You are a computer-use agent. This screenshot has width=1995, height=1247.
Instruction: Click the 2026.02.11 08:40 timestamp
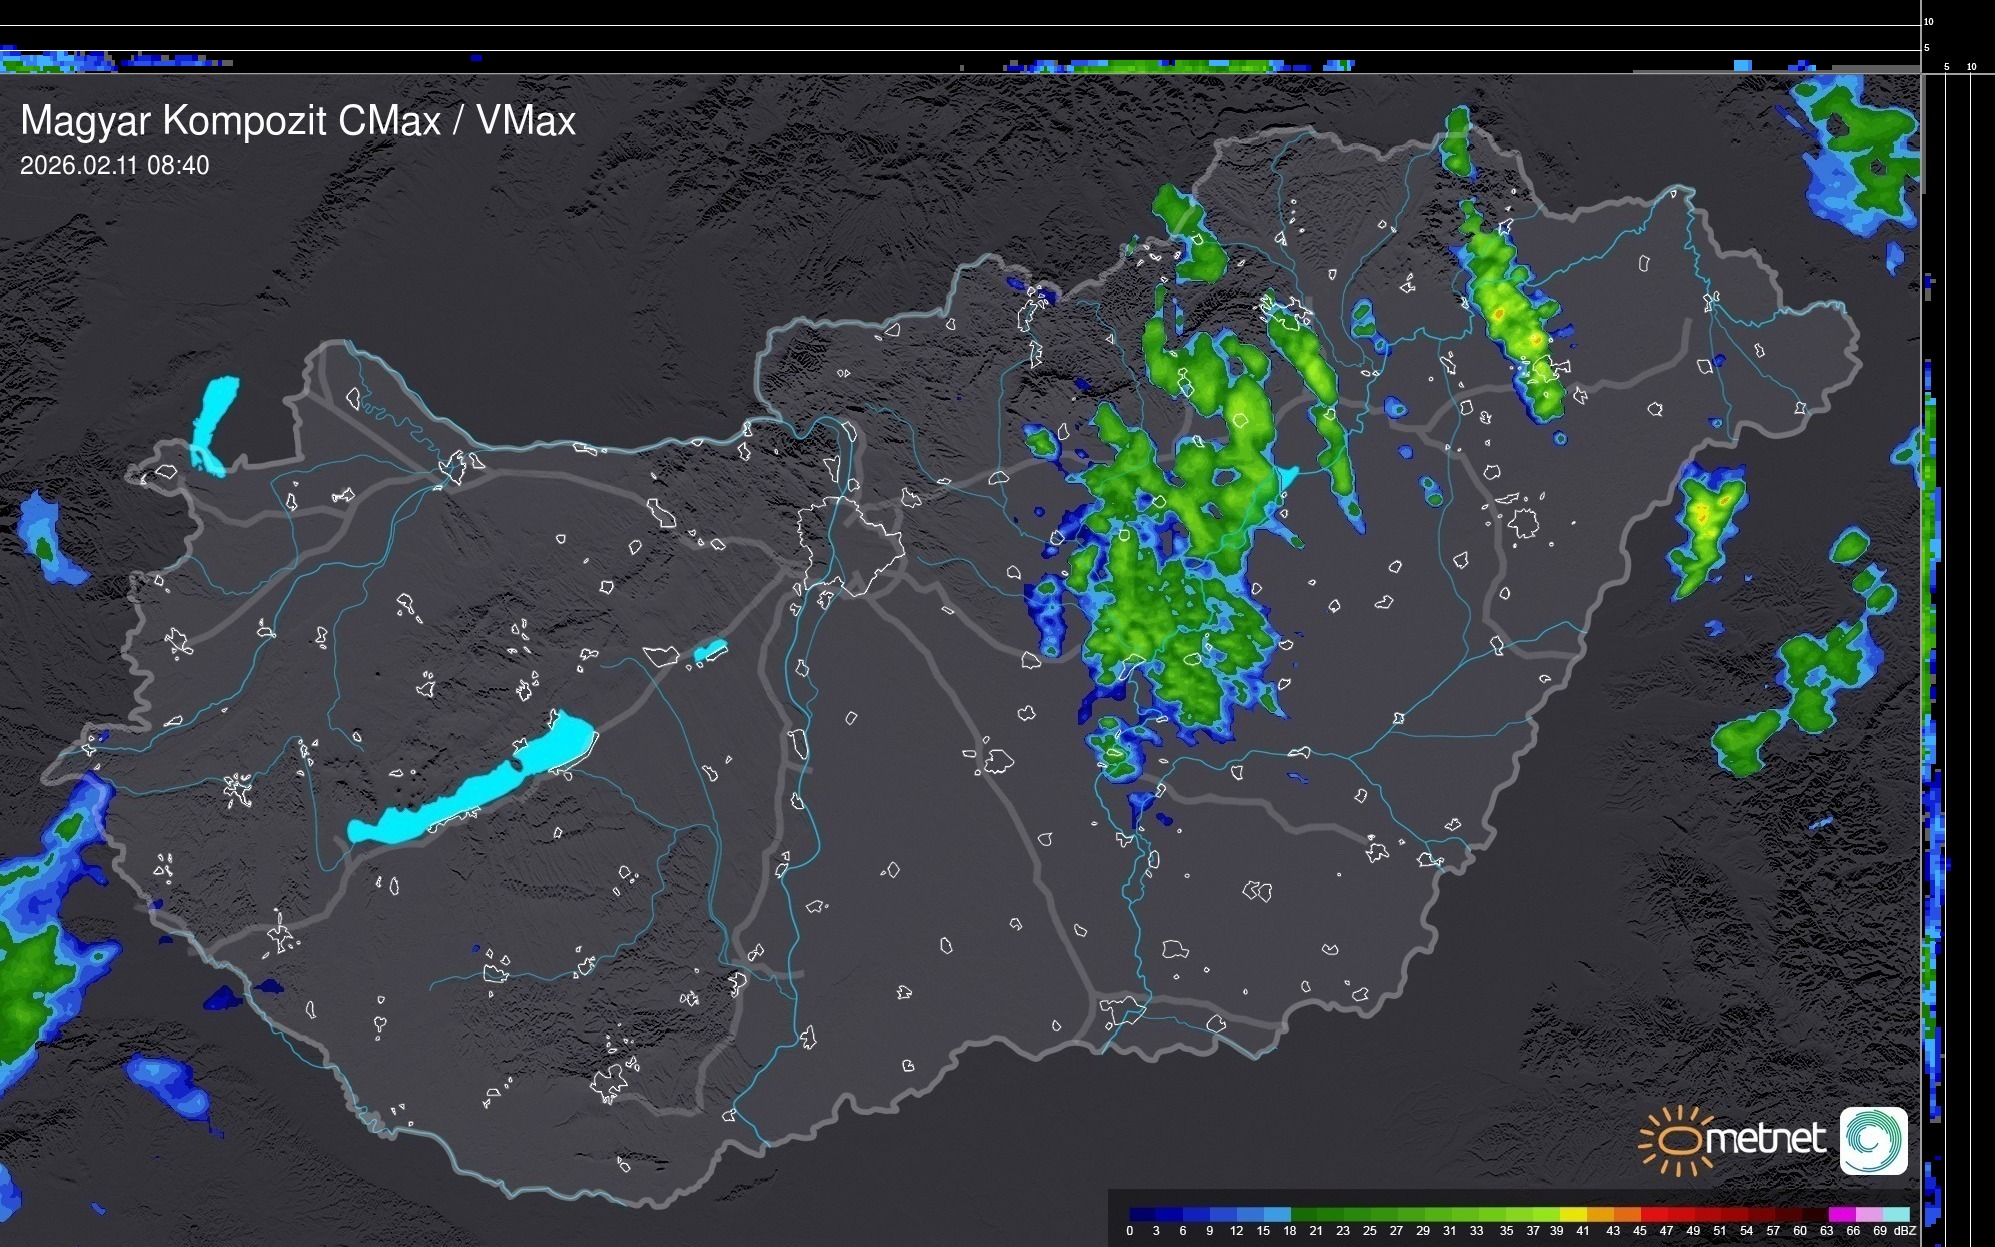click(115, 165)
